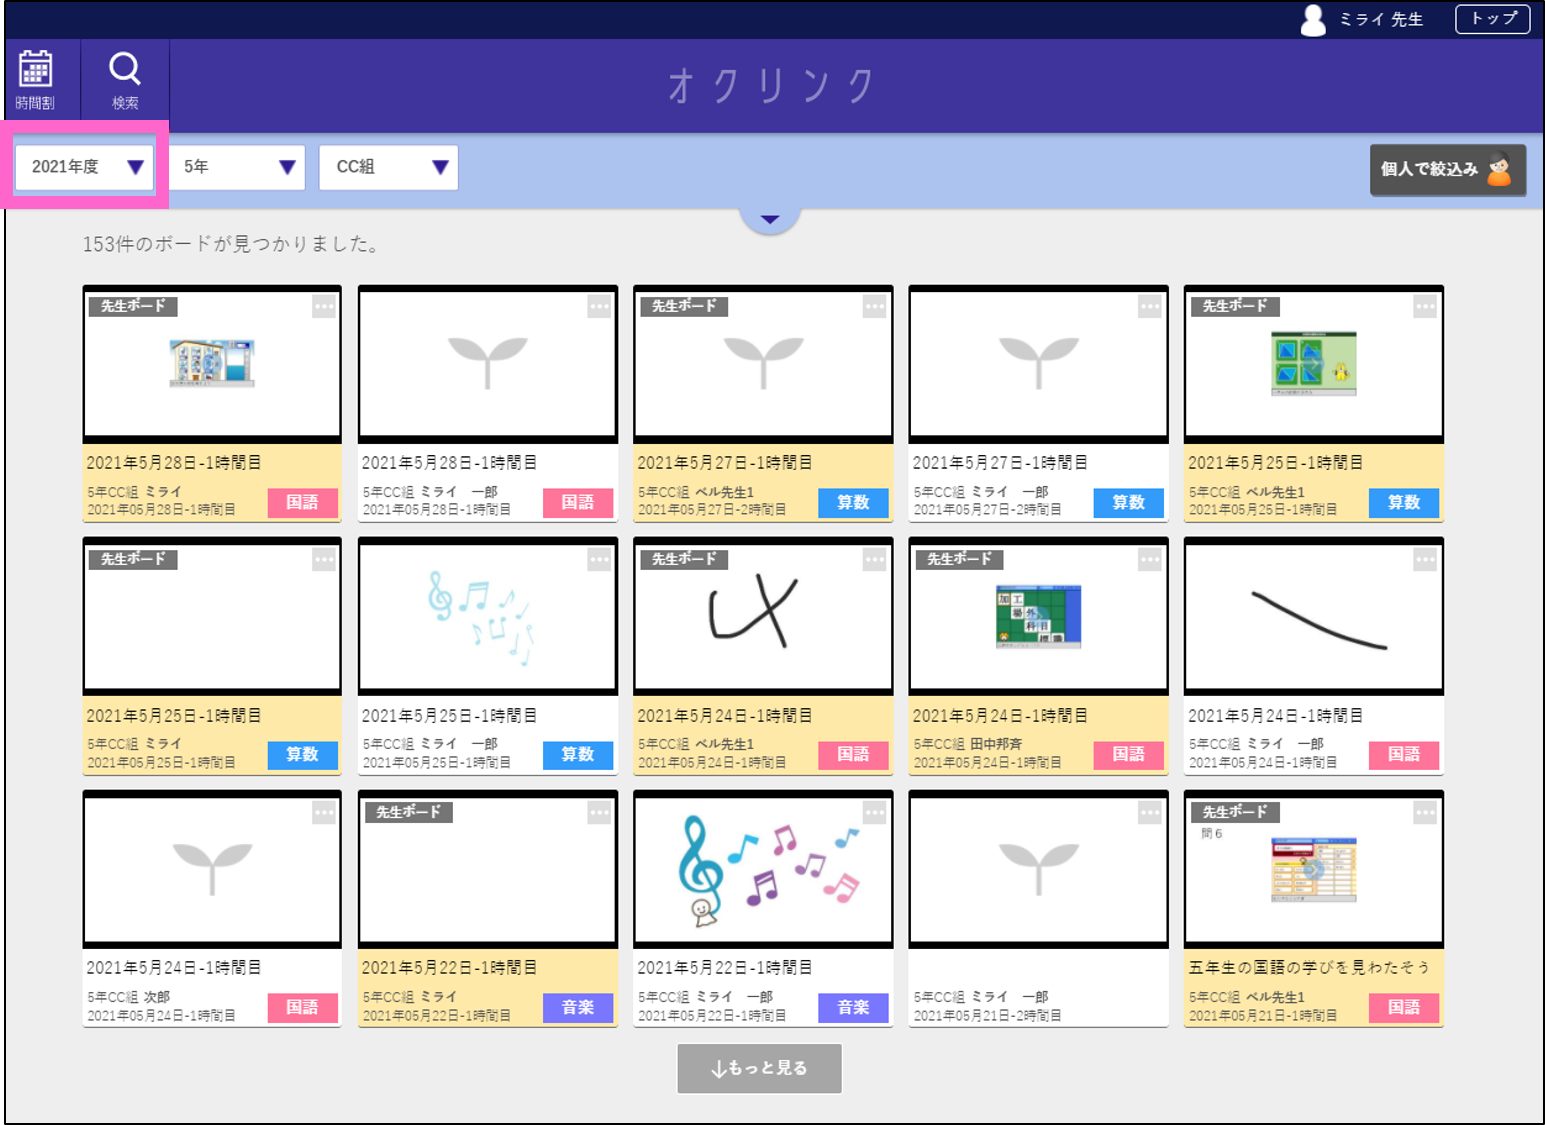
Task: Select 音楽 tag on colorful music notes card
Action: [x=853, y=1007]
